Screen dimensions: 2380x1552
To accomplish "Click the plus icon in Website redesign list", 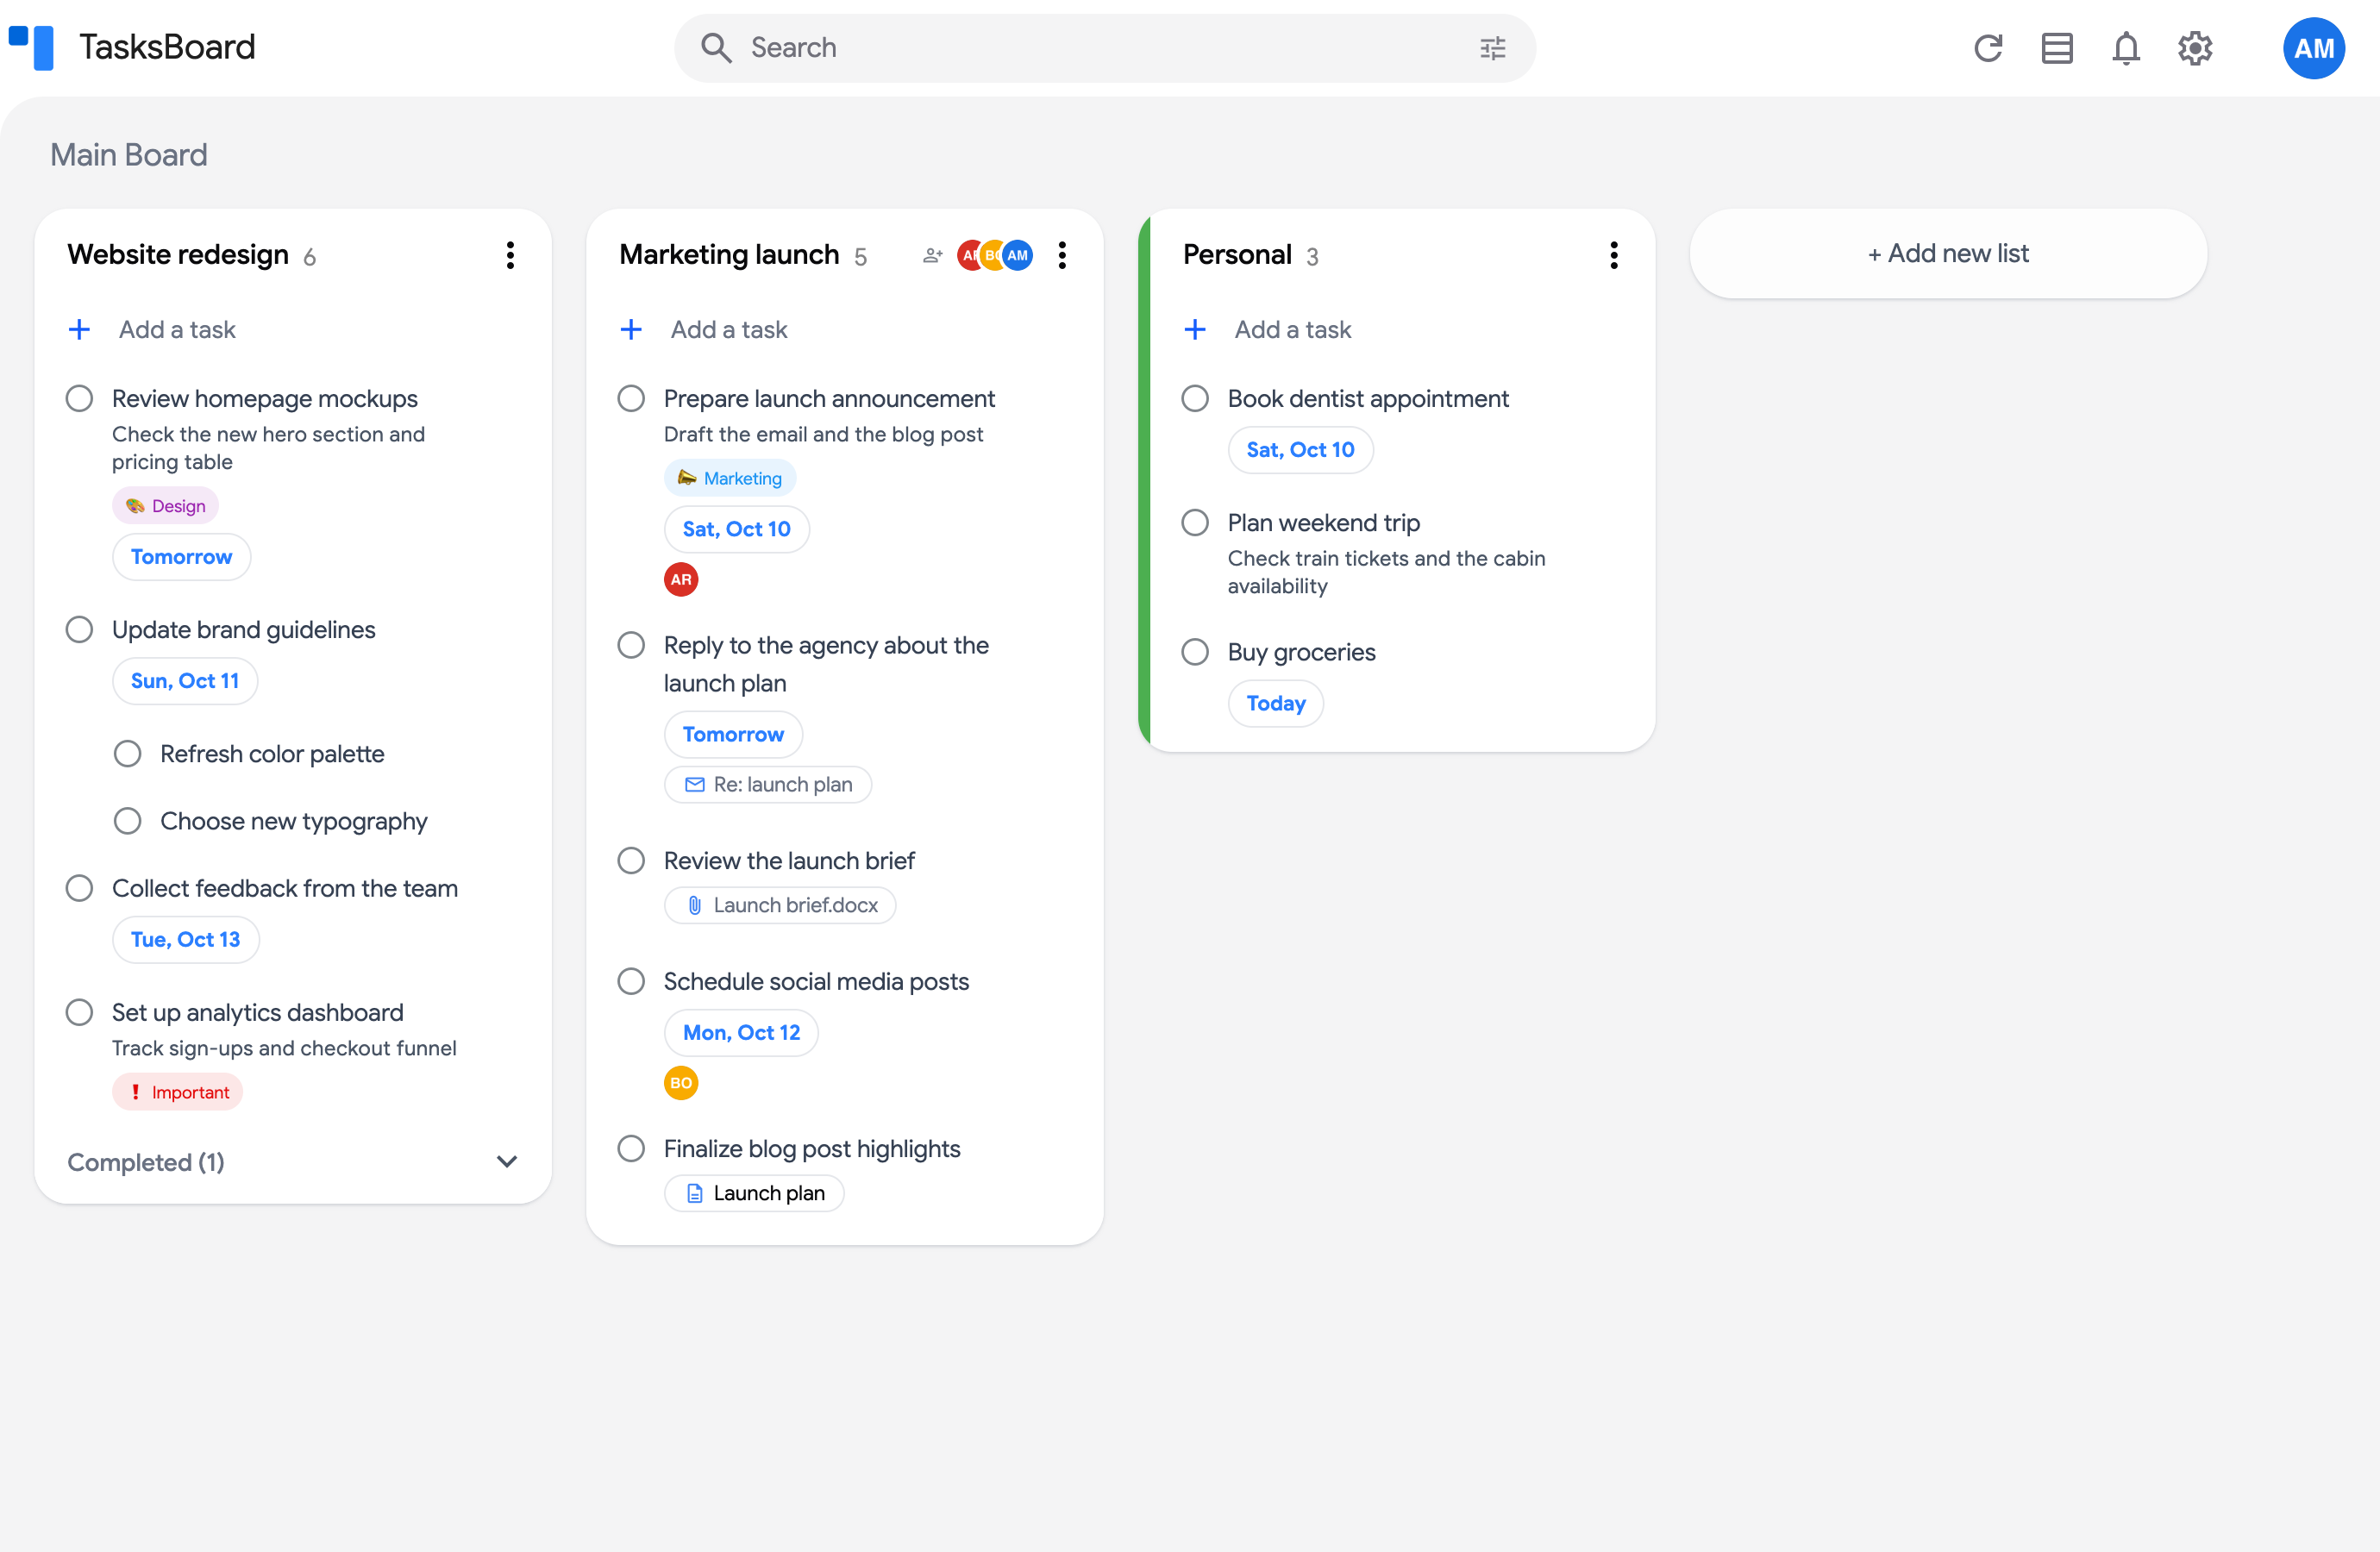I will coord(79,329).
